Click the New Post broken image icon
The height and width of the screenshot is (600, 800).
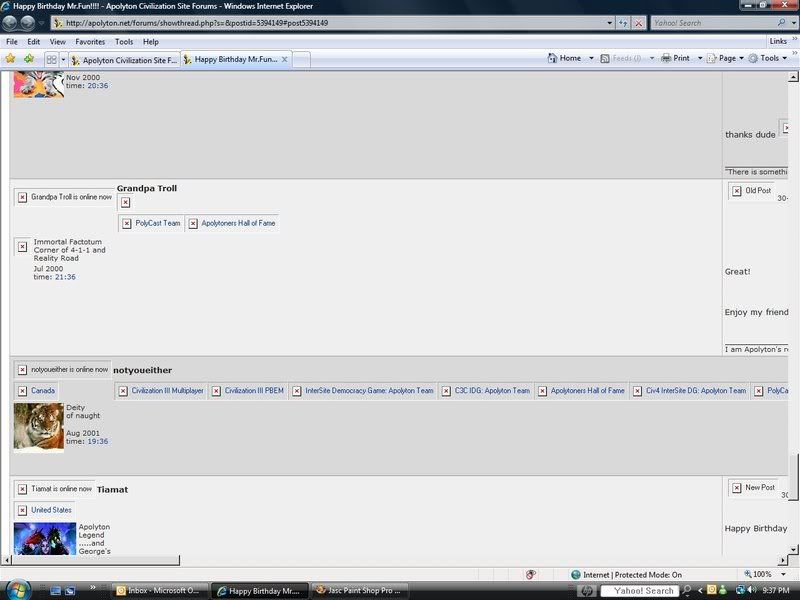(737, 488)
